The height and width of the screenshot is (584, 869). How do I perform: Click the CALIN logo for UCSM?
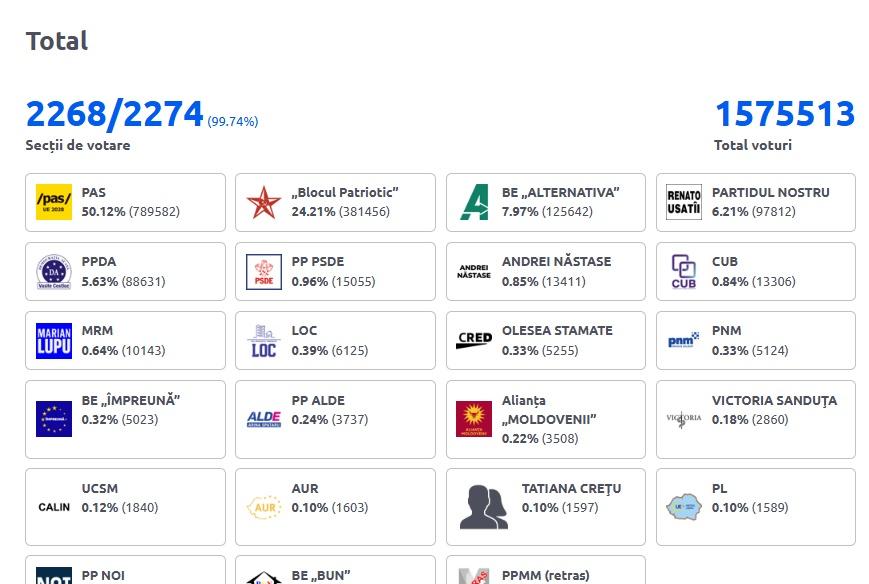click(54, 507)
